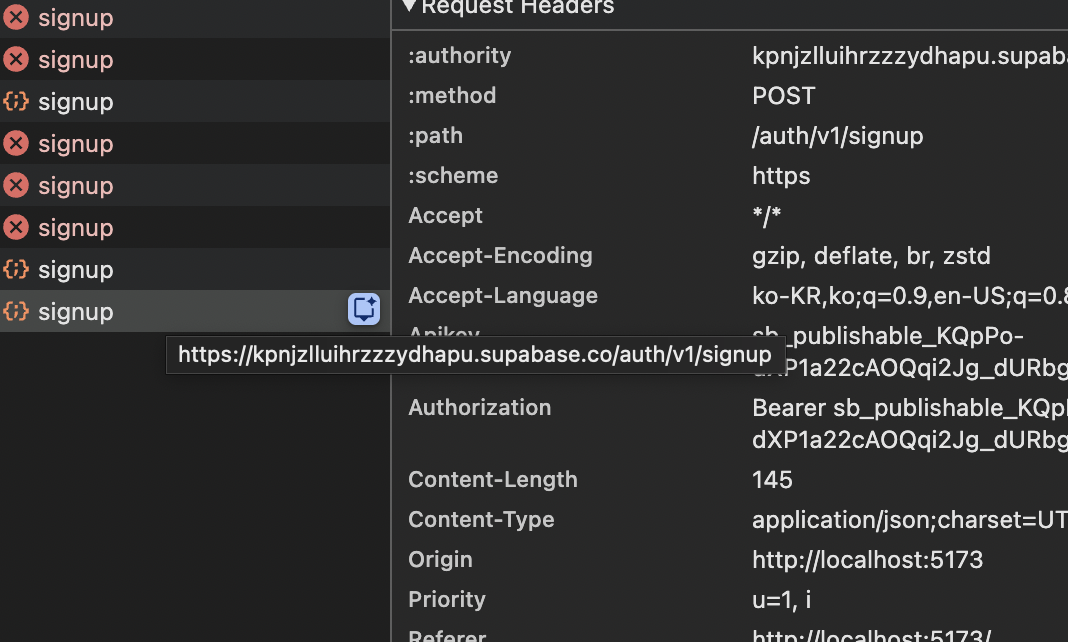Image resolution: width=1068 pixels, height=642 pixels.
Task: Click the Origin value http://localhost:5173
Action: (x=867, y=560)
